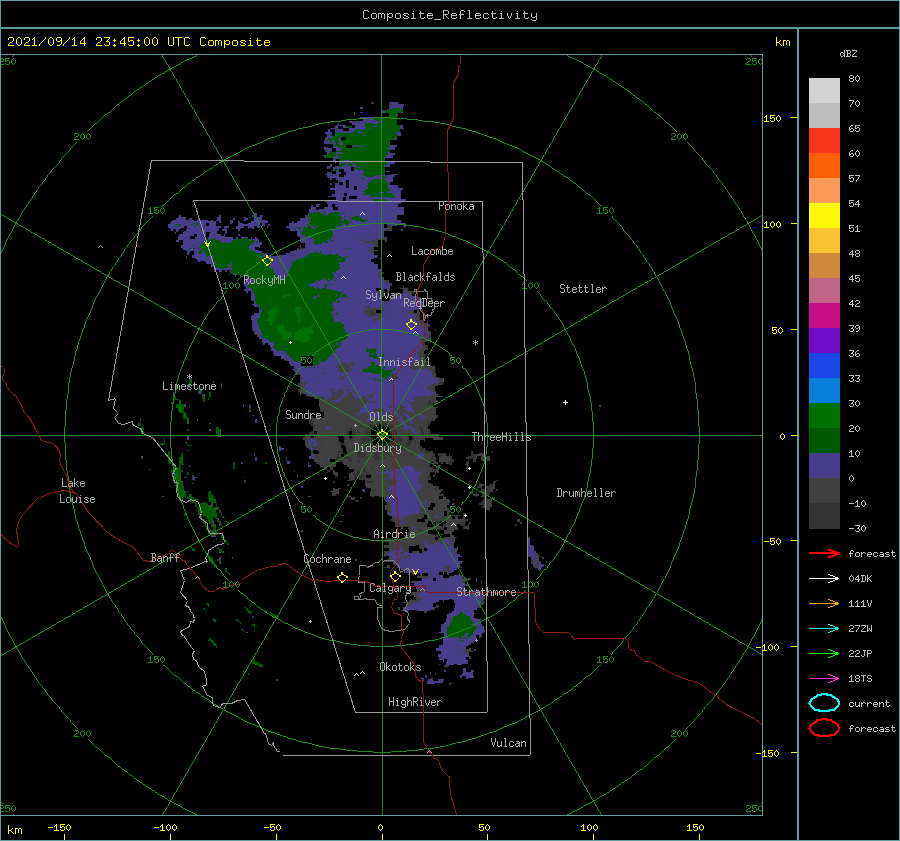
Task: Select the Stettler label
Action: pyautogui.click(x=583, y=289)
